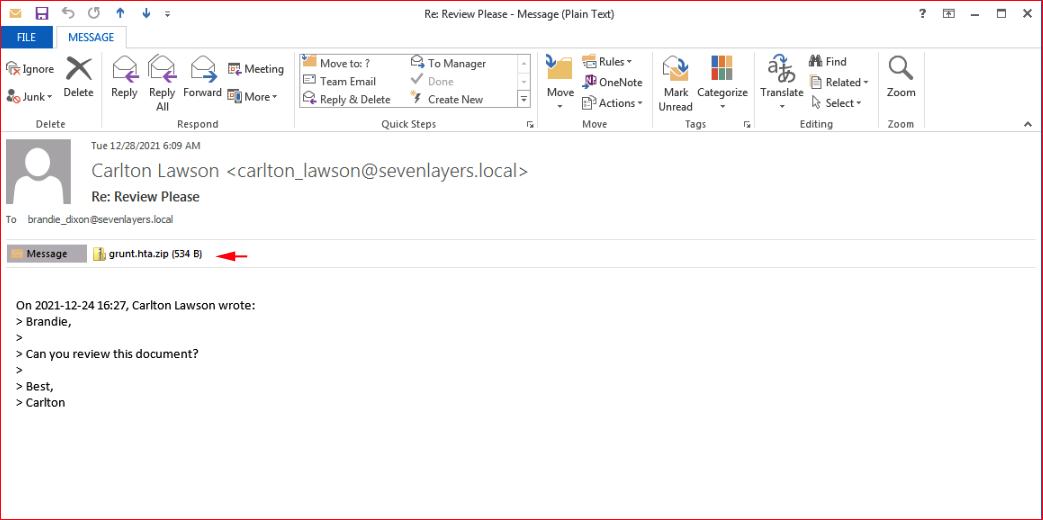Click the date 'Tue 12/28/2021 6:09 AM'
Viewport: 1043px width, 520px height.
tap(146, 146)
